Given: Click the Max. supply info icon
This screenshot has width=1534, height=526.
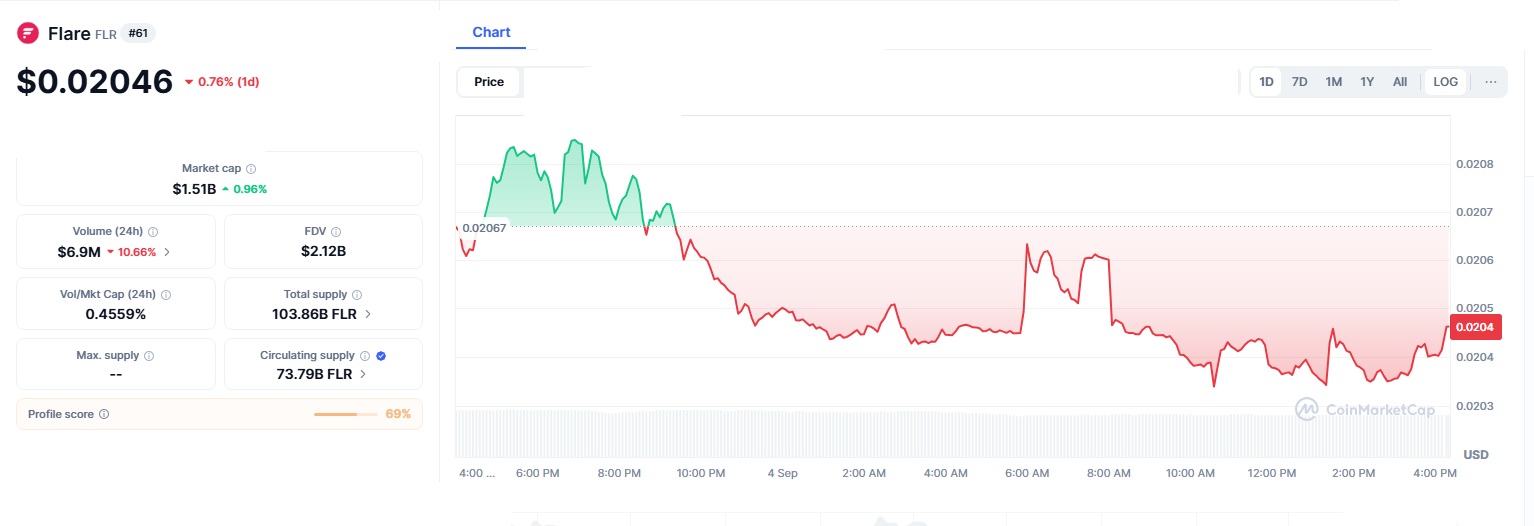Looking at the screenshot, I should click(x=149, y=356).
